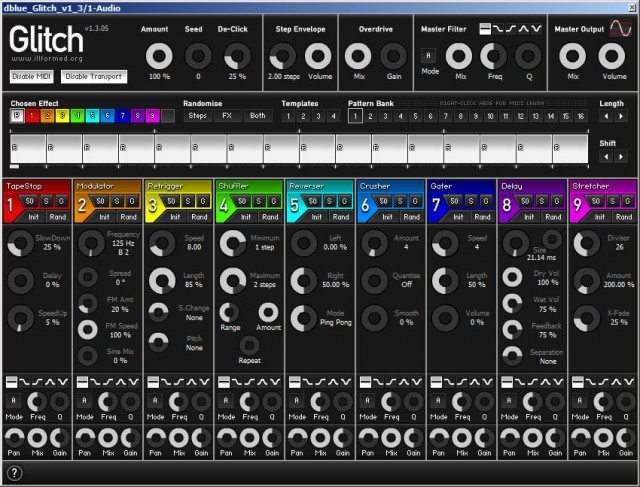Select Pattern Bank slot 16
The width and height of the screenshot is (640, 487).
click(581, 116)
